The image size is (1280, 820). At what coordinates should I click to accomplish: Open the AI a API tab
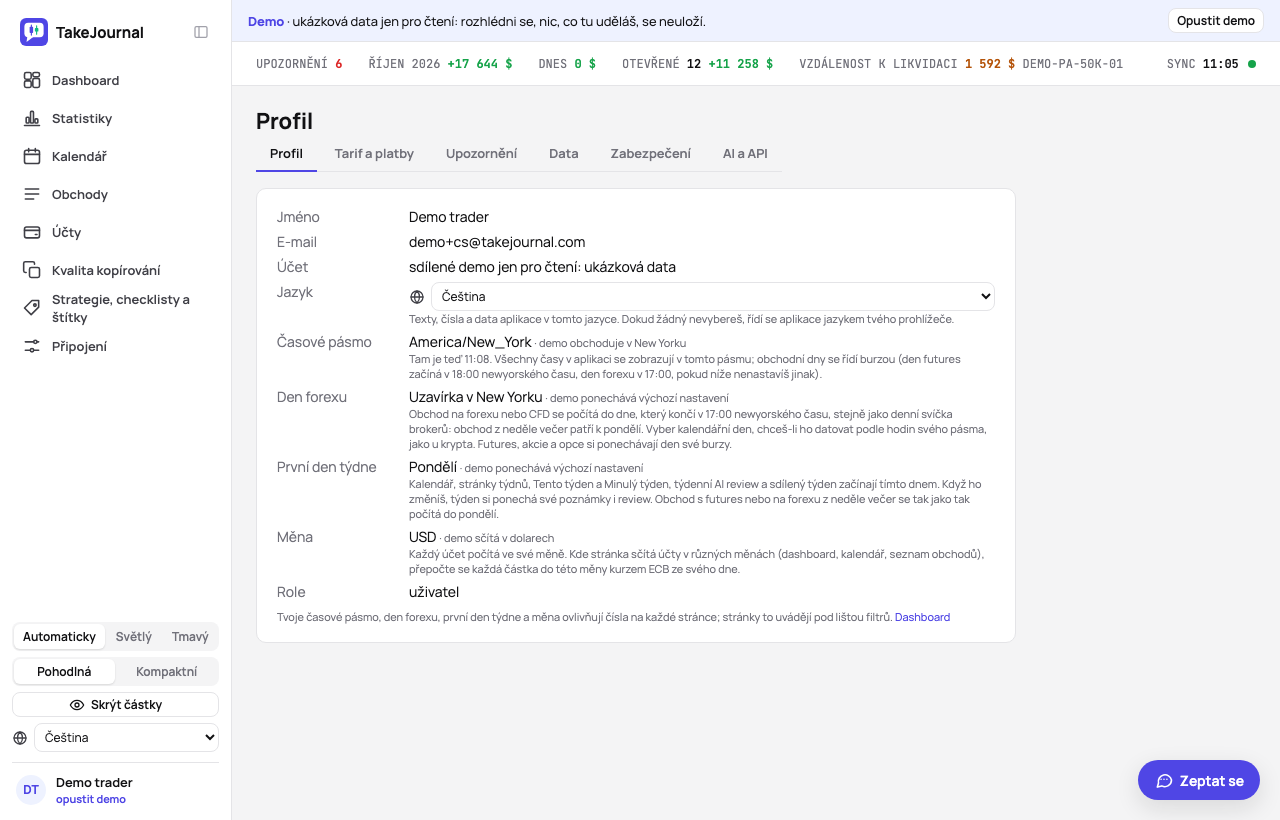coord(745,154)
